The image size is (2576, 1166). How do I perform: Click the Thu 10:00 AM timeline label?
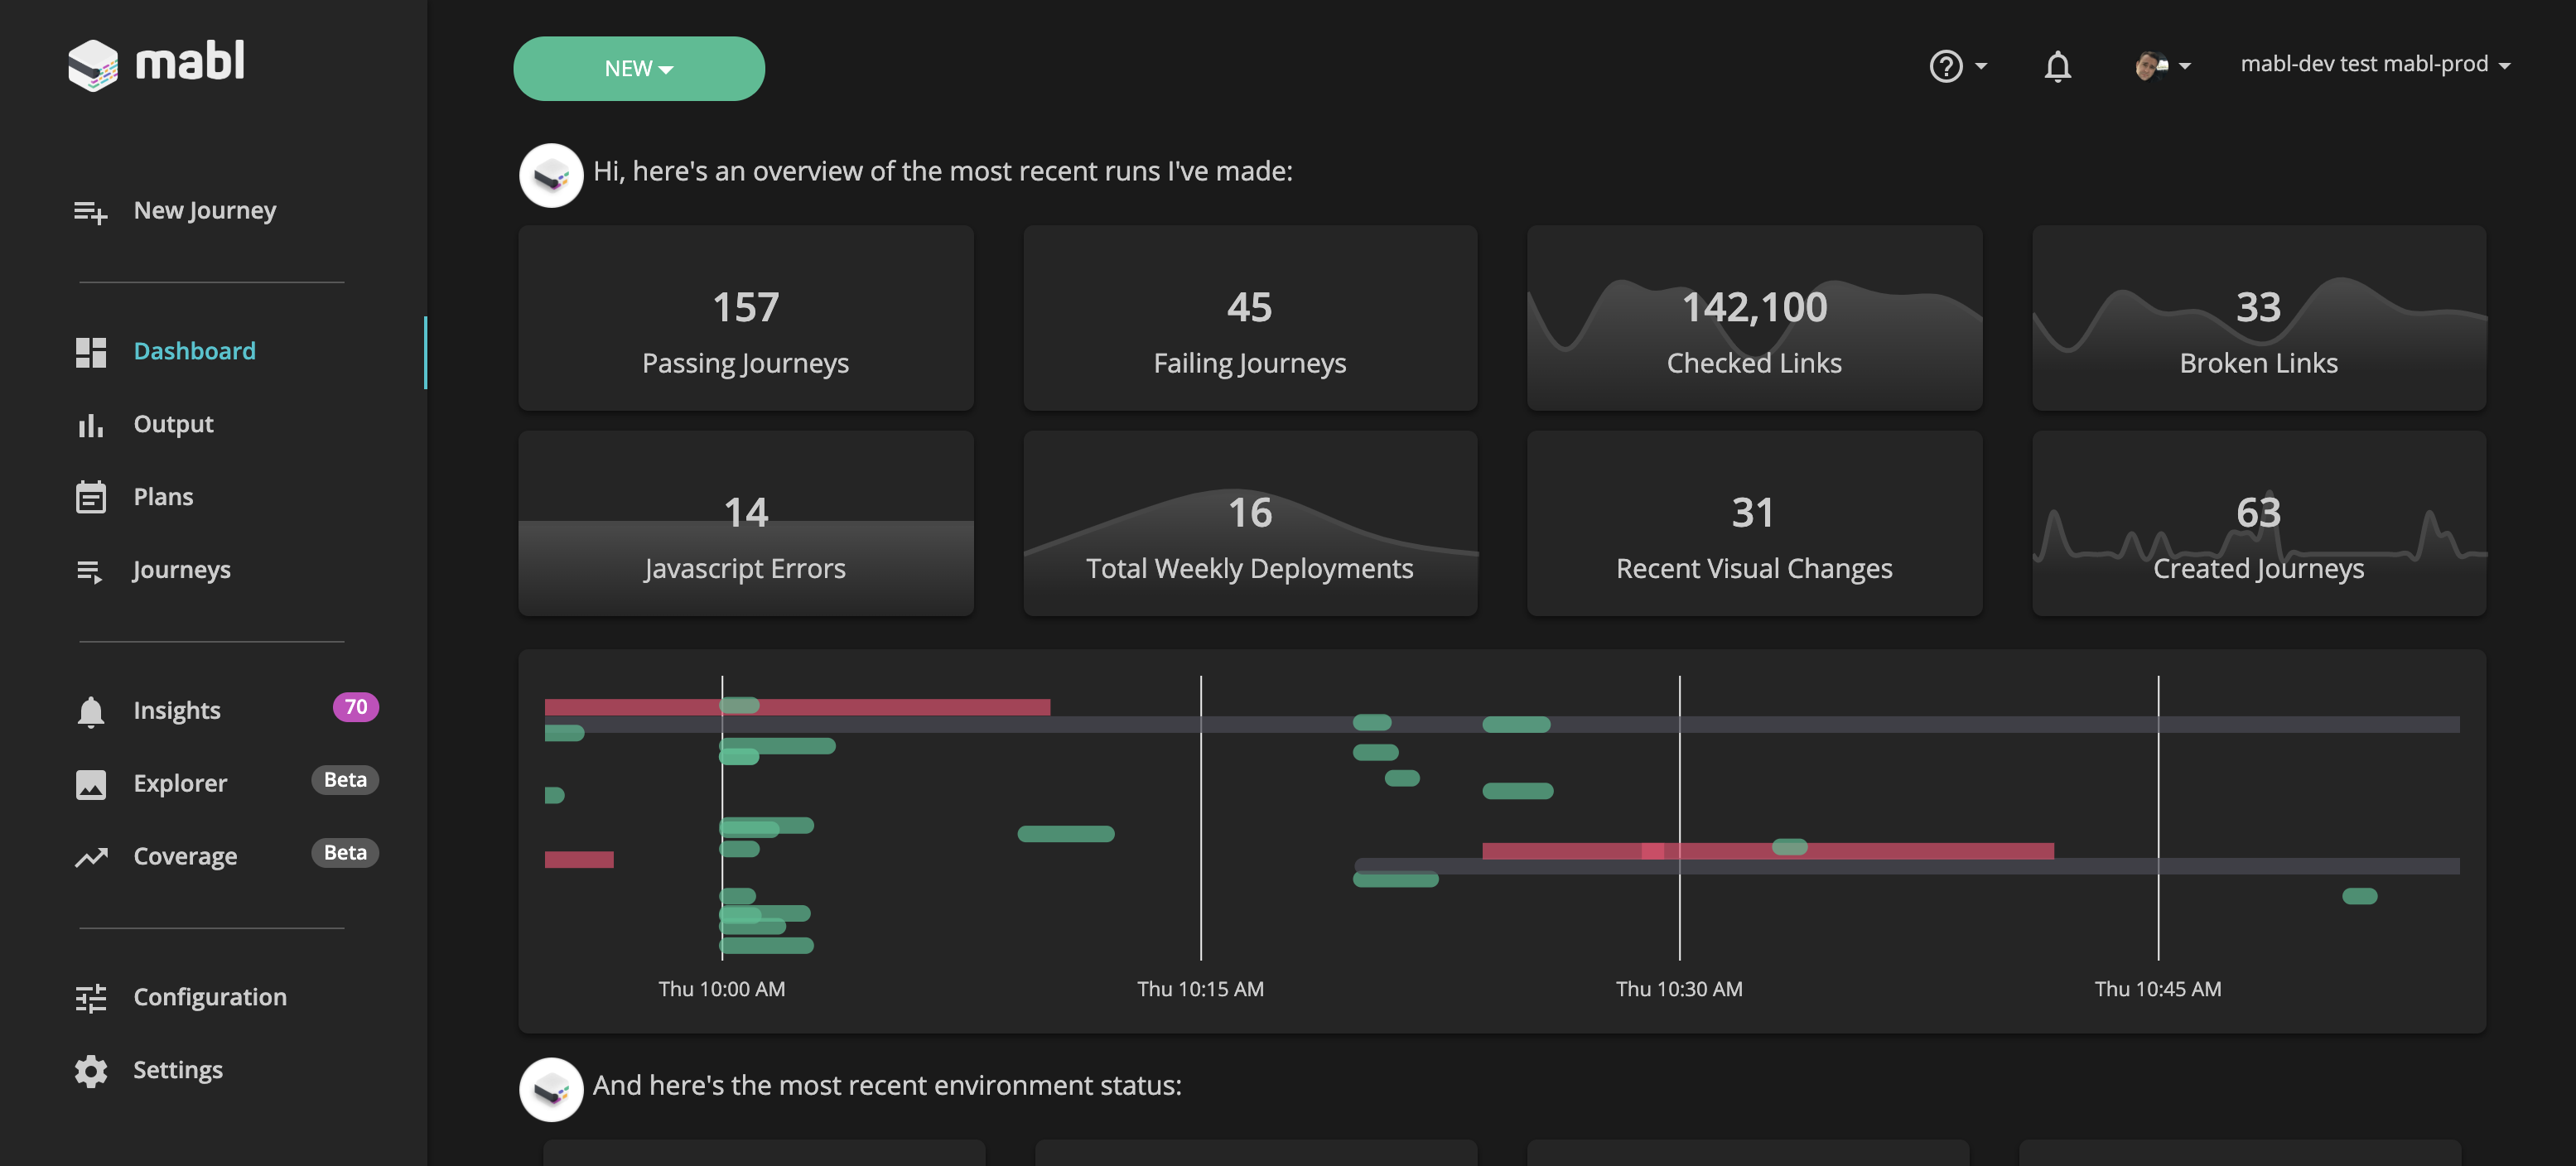pos(721,989)
